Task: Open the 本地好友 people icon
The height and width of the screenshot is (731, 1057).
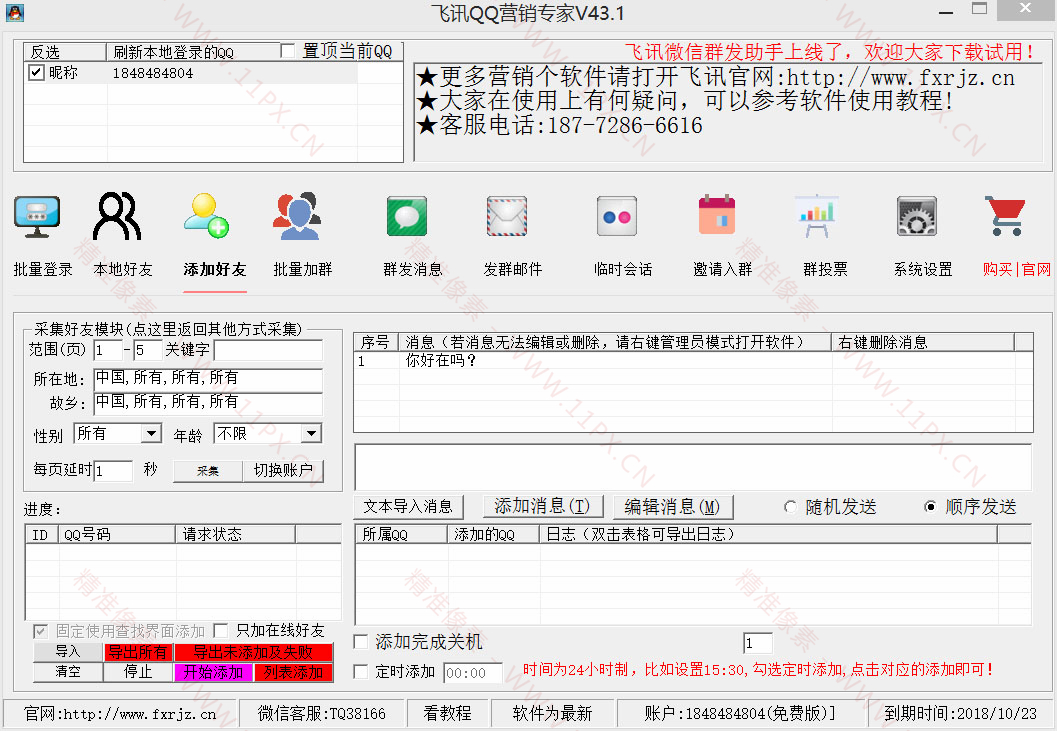Action: pyautogui.click(x=117, y=216)
